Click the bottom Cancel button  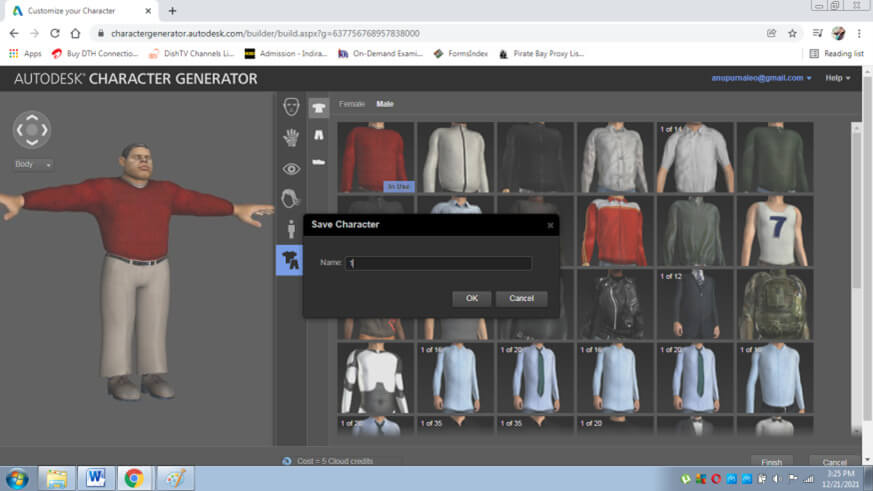(834, 461)
